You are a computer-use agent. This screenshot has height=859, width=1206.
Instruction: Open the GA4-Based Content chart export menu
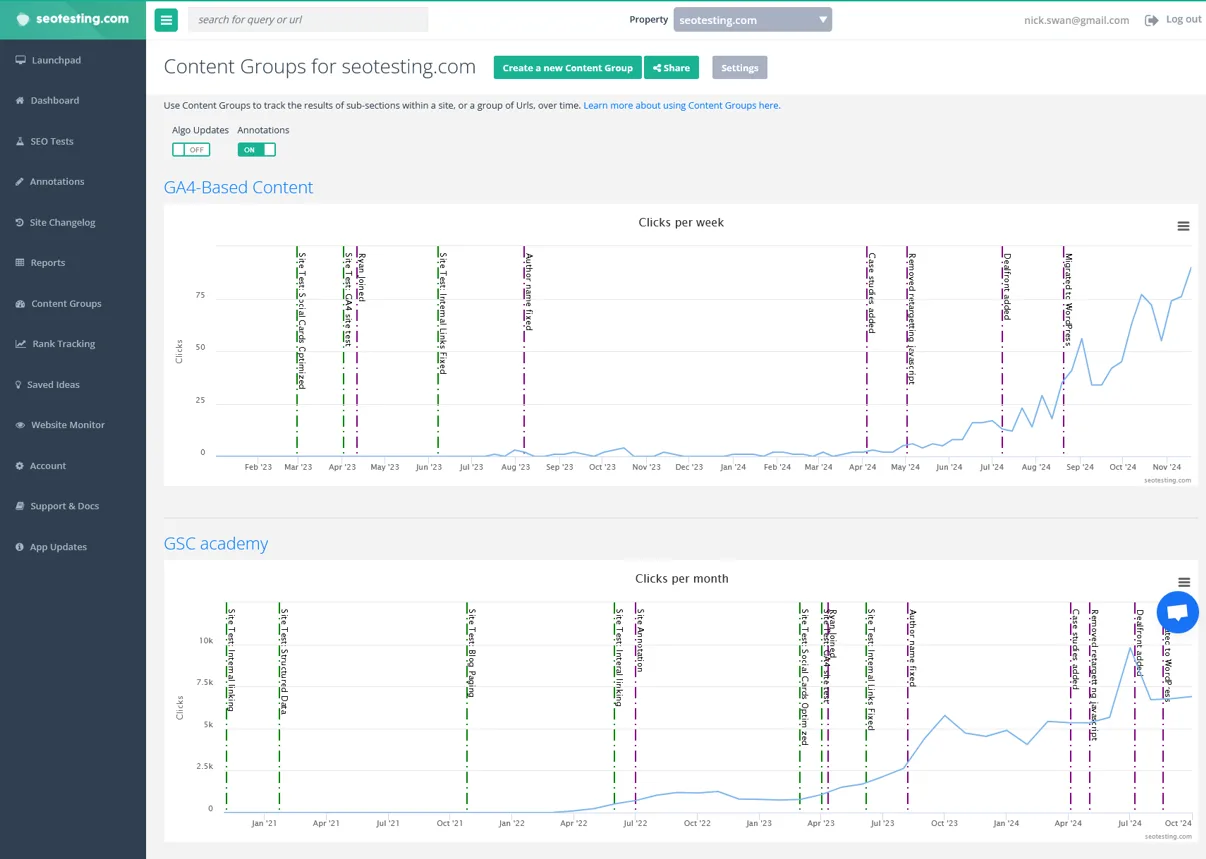[x=1183, y=226]
